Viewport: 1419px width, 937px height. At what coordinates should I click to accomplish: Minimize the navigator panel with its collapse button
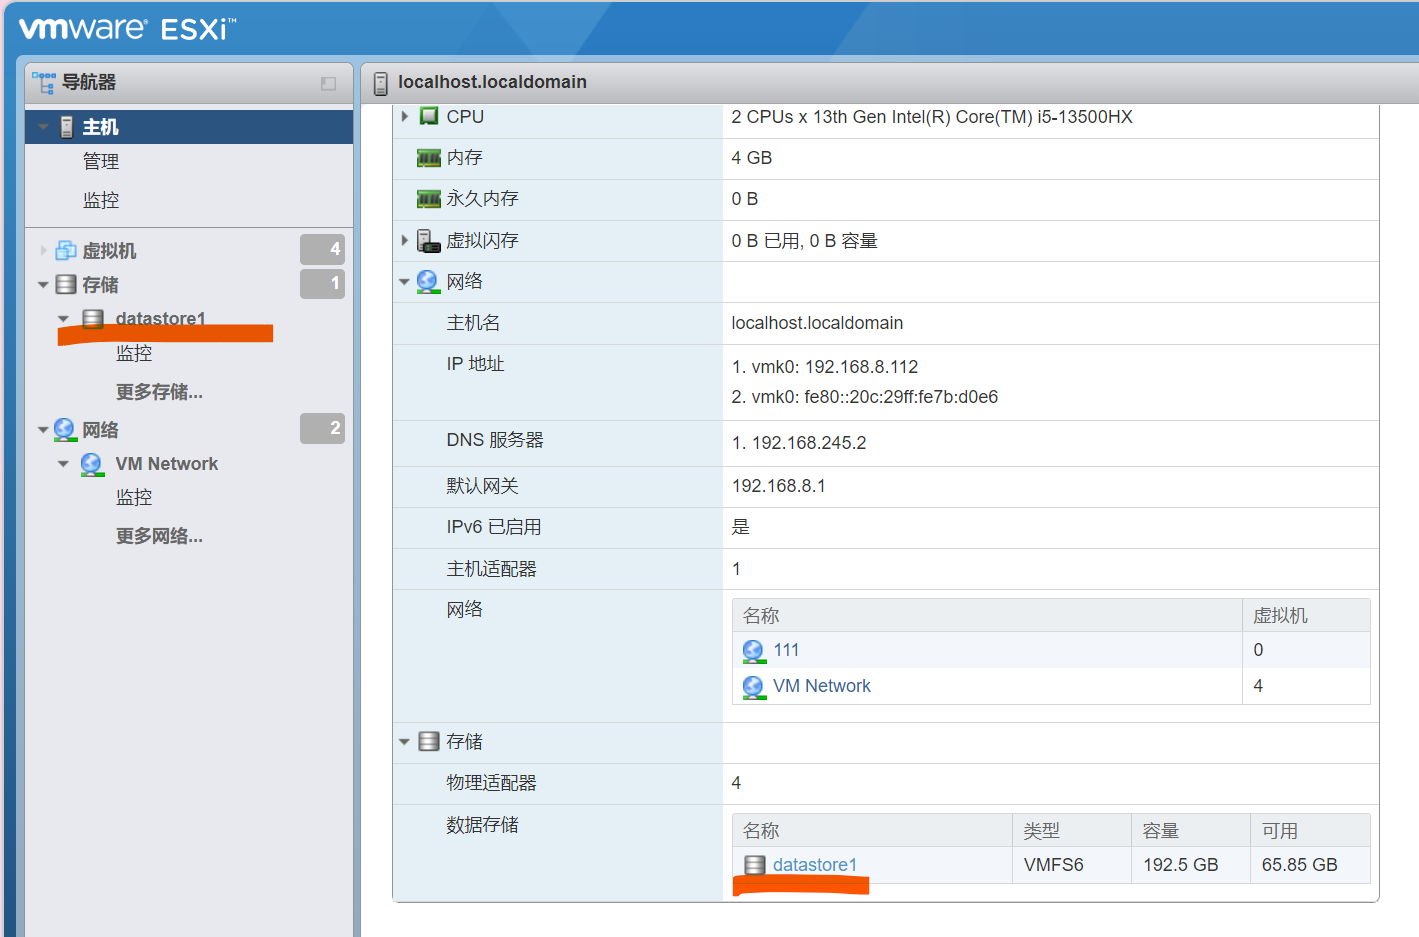point(328,84)
